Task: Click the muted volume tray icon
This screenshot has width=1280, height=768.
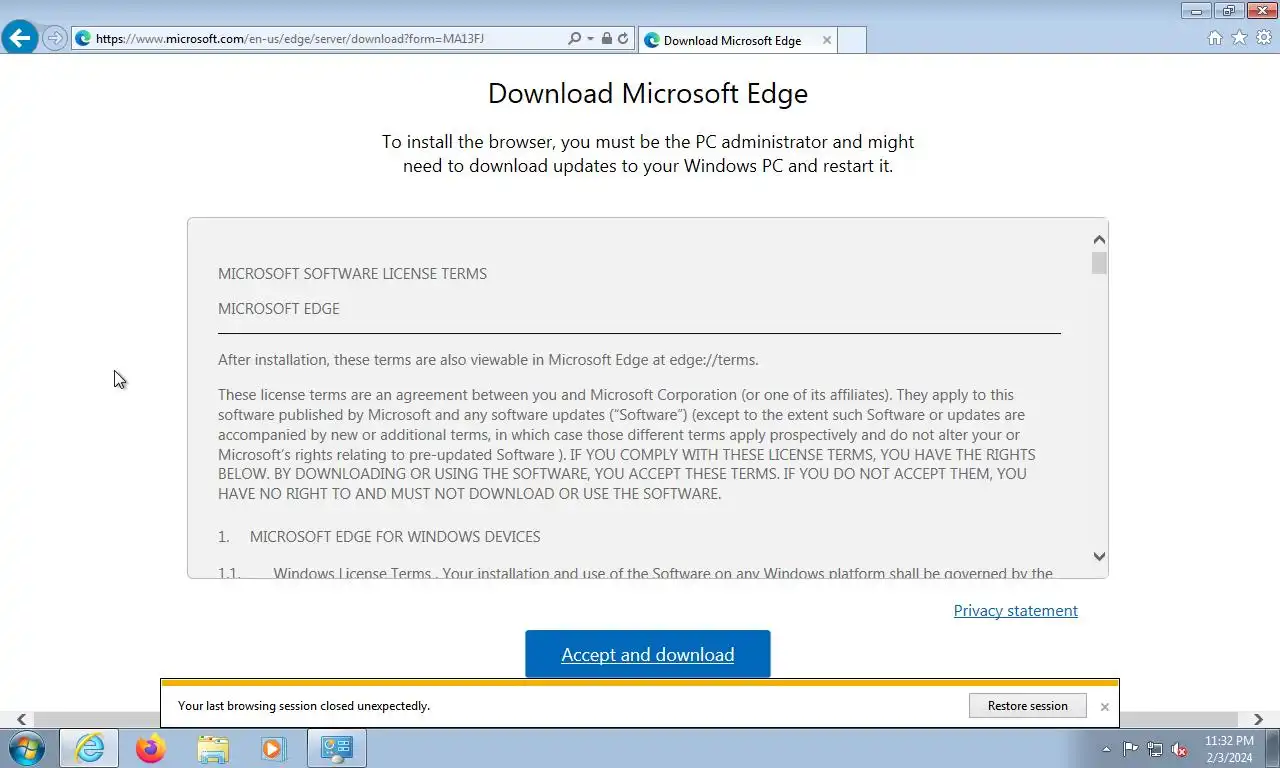Action: [1180, 749]
